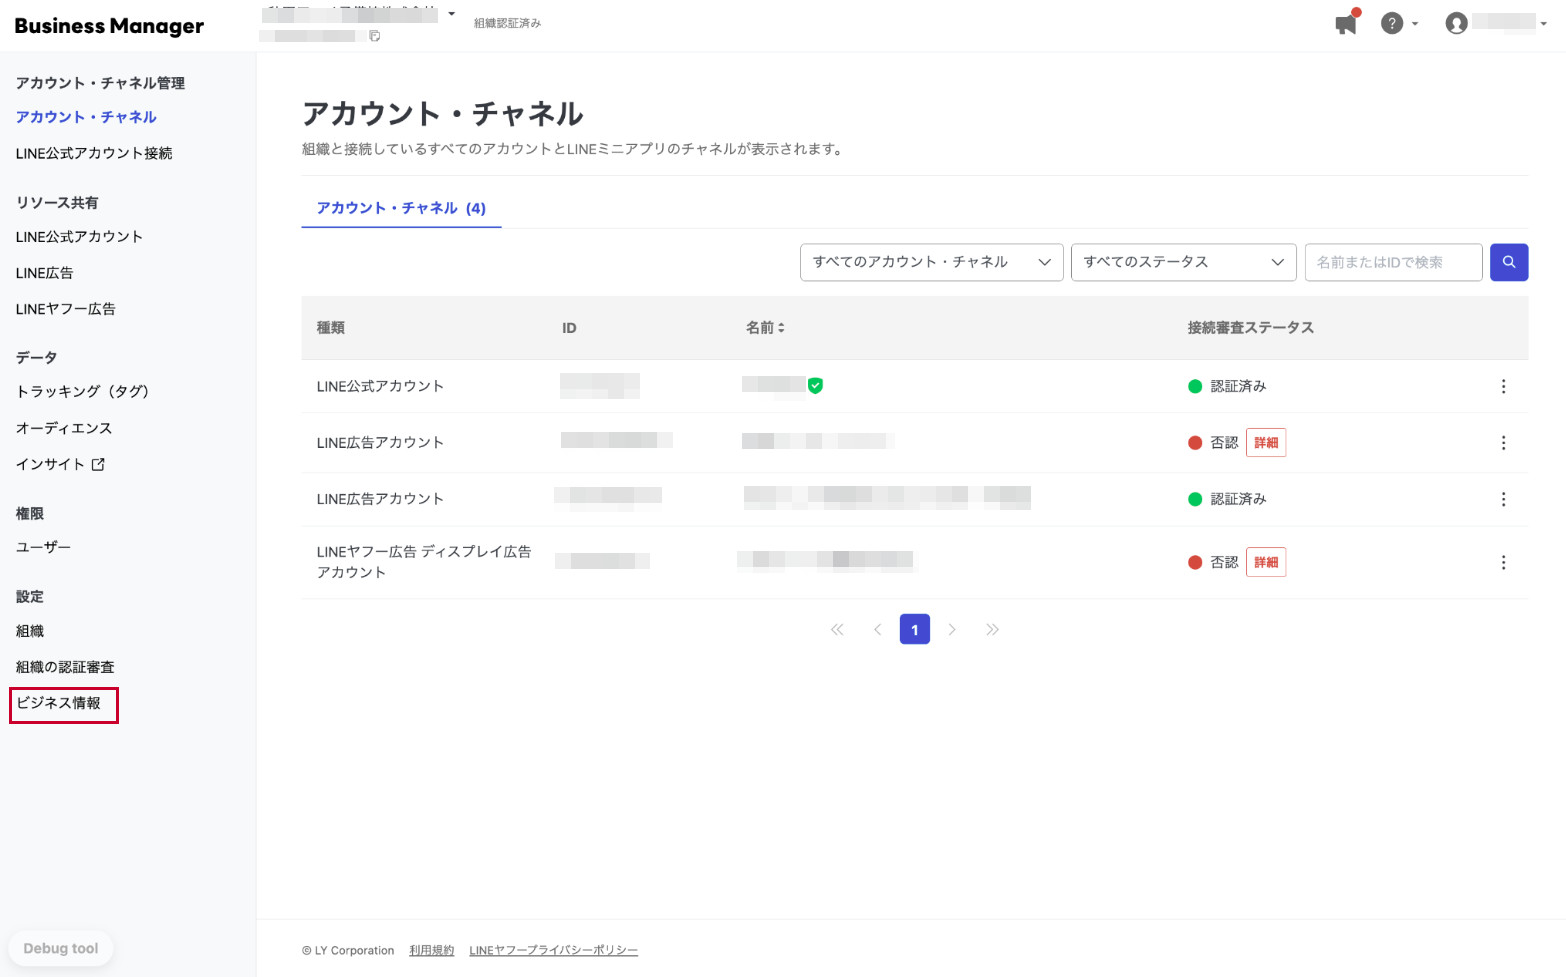Click the 組織認証済み status label
The width and height of the screenshot is (1566, 977).
click(x=507, y=23)
